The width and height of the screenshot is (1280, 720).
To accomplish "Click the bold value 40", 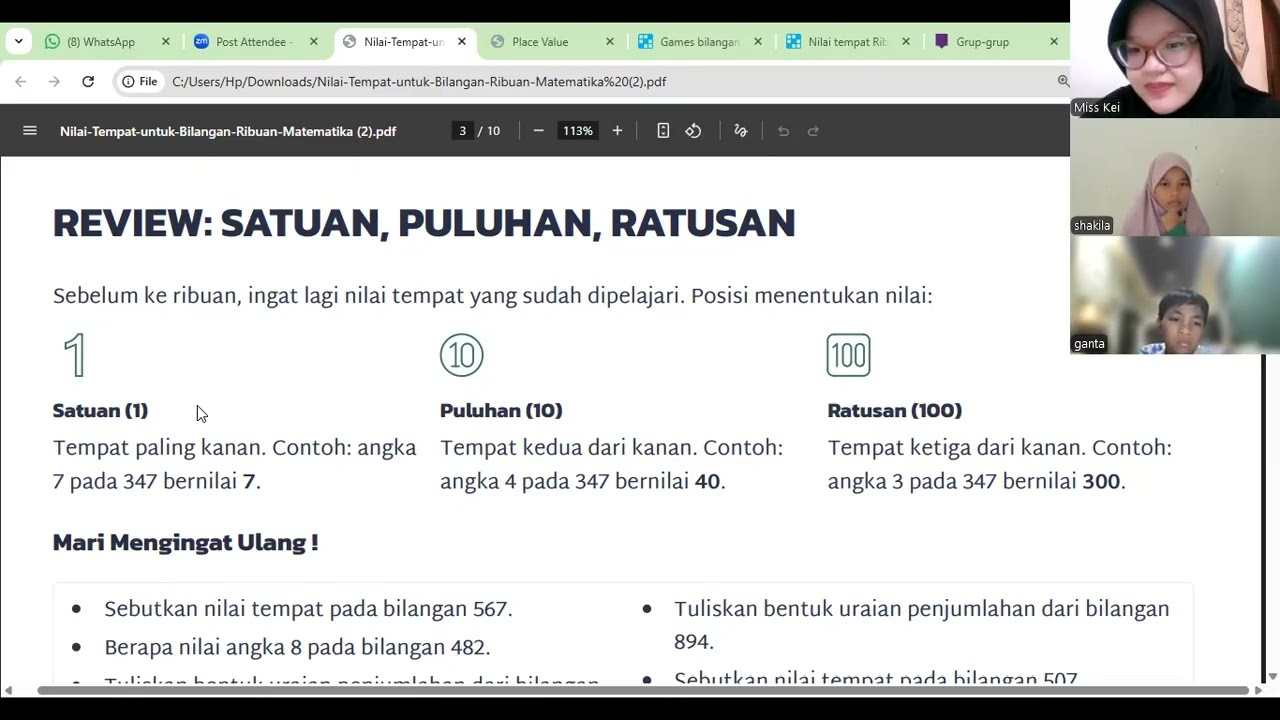I will 707,481.
